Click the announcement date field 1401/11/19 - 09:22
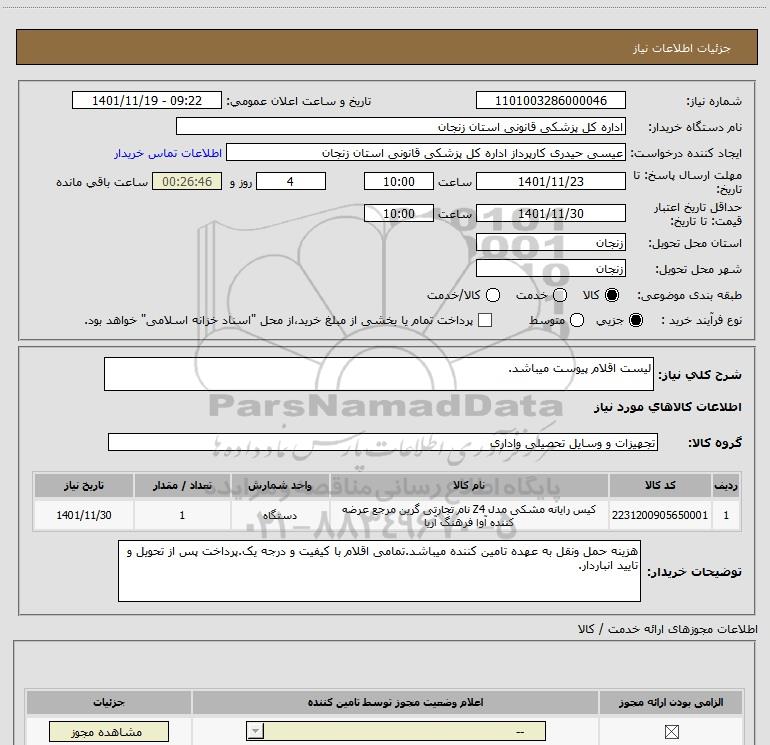The width and height of the screenshot is (770, 745). (147, 100)
